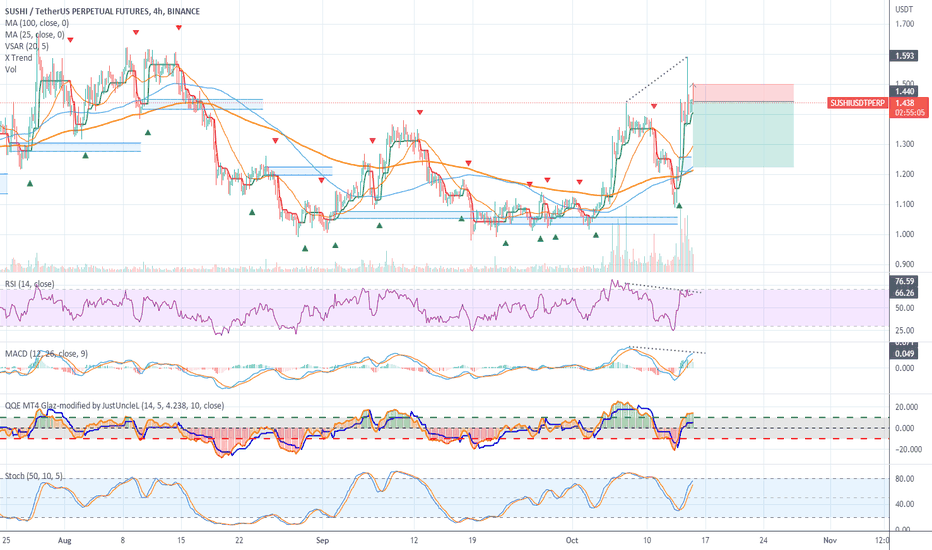Click the dotted divergence line on MACD pane

tap(667, 350)
